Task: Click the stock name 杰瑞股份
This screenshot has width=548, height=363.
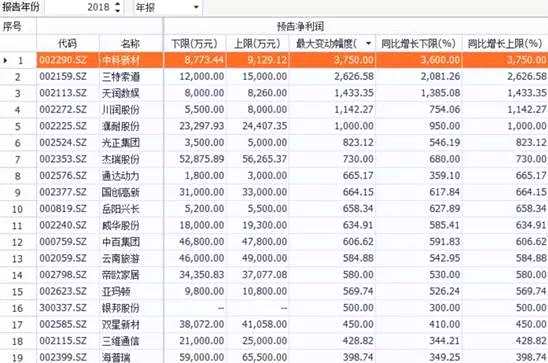Action: point(121,159)
